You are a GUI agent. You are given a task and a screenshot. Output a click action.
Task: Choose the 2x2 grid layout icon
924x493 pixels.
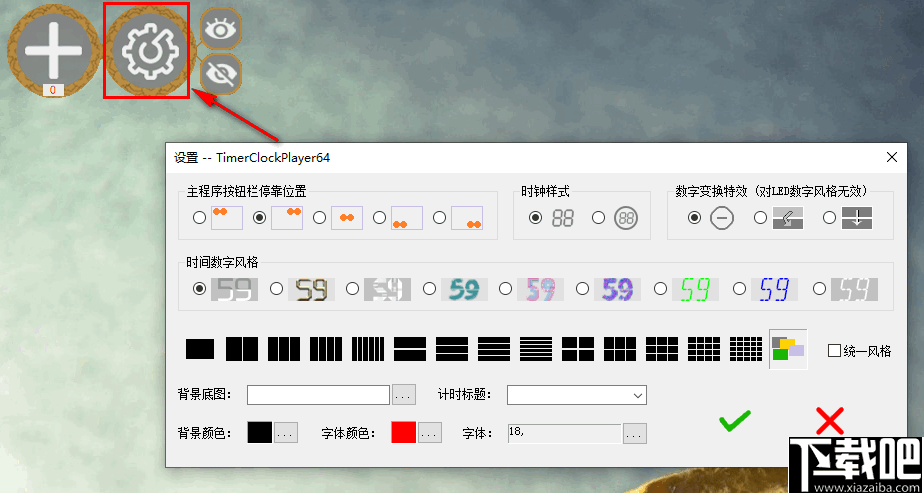[578, 349]
